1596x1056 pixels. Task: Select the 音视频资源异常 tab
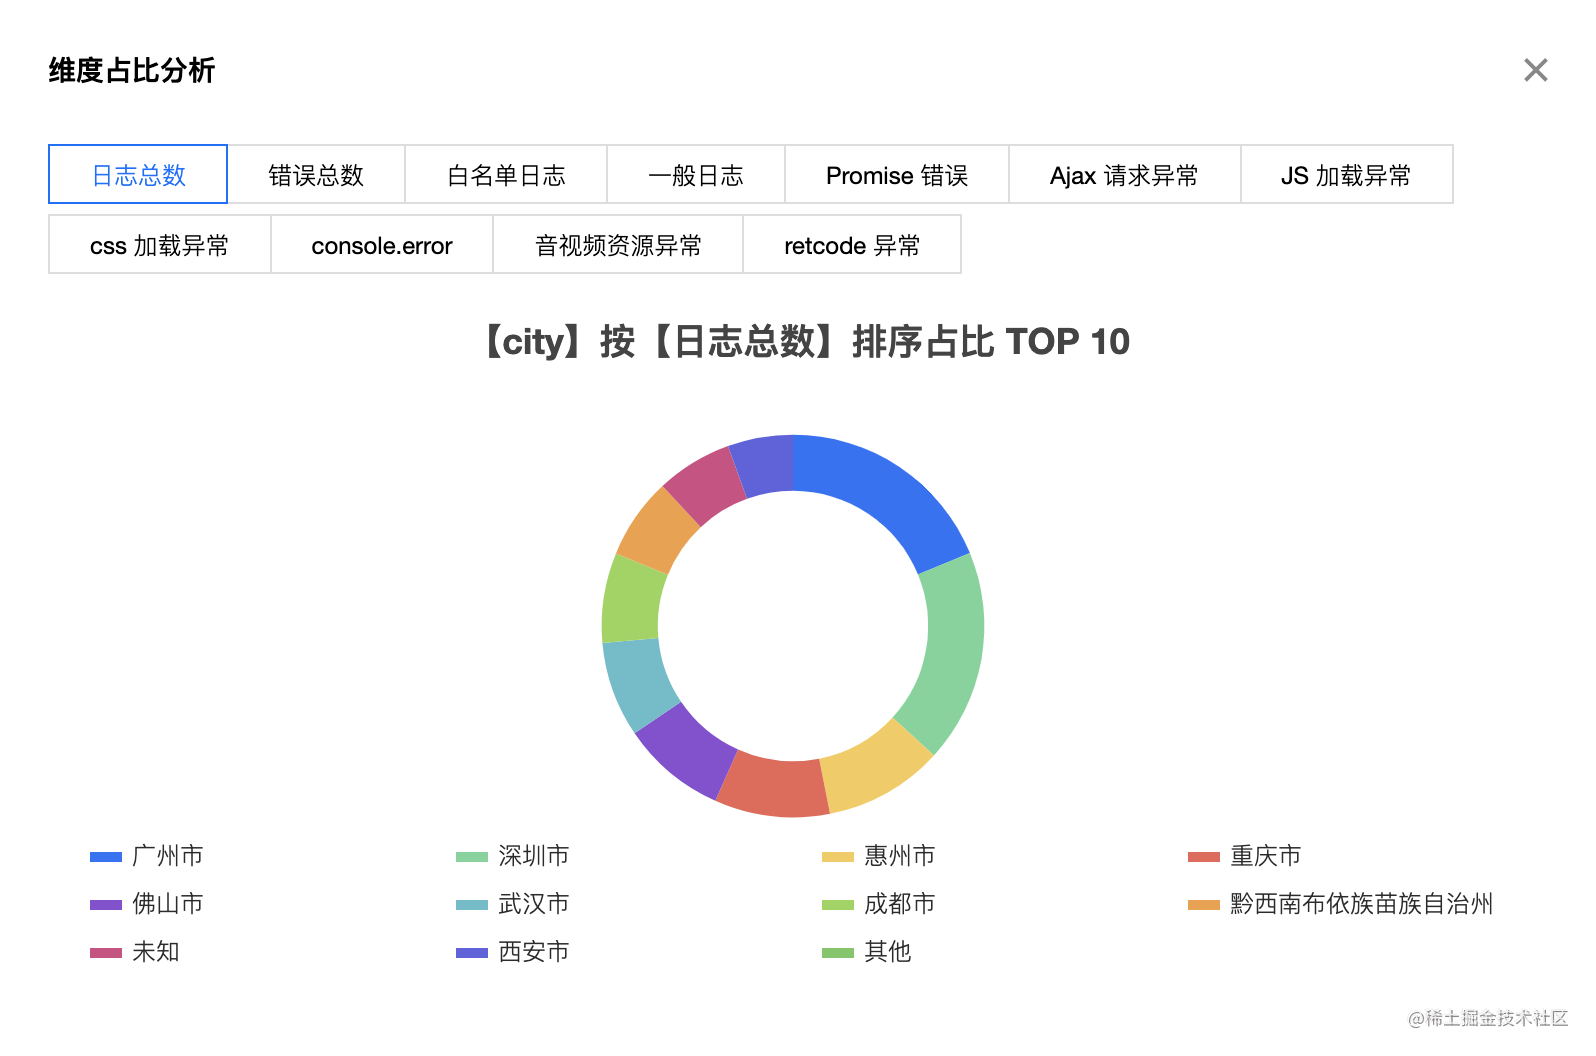tap(618, 245)
